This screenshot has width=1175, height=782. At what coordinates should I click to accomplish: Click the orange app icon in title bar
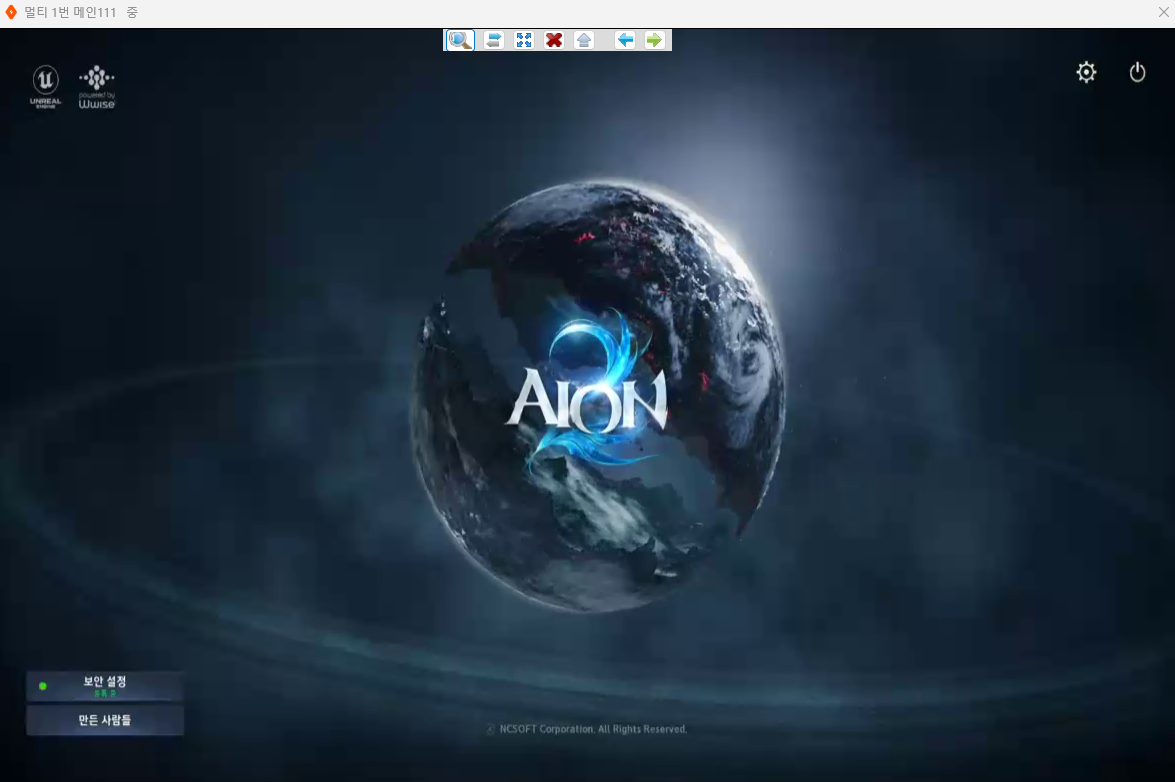pyautogui.click(x=11, y=12)
